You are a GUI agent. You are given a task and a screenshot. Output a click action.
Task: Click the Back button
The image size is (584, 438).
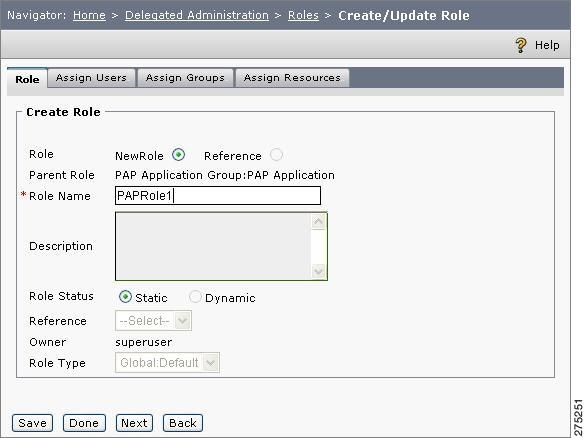(183, 423)
